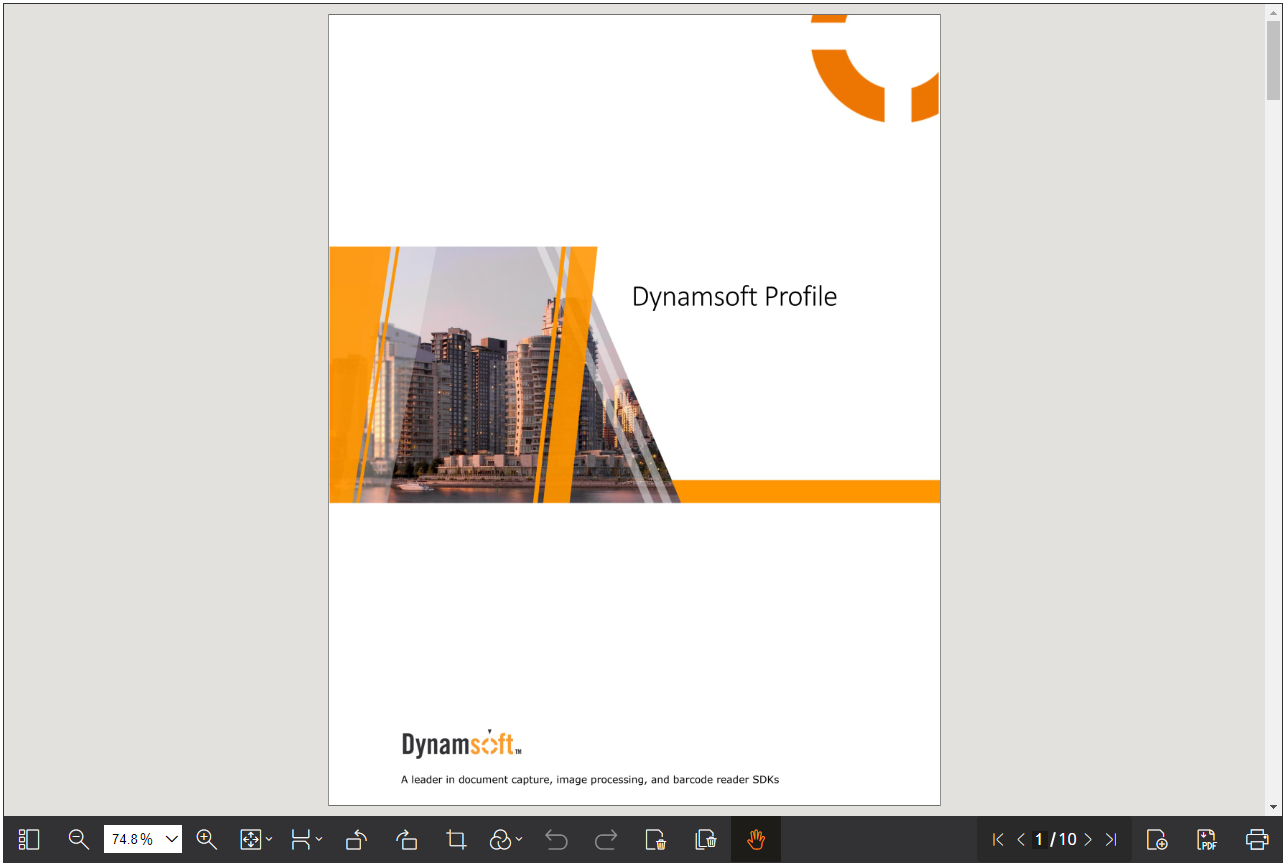Rotate the page clockwise

click(406, 840)
